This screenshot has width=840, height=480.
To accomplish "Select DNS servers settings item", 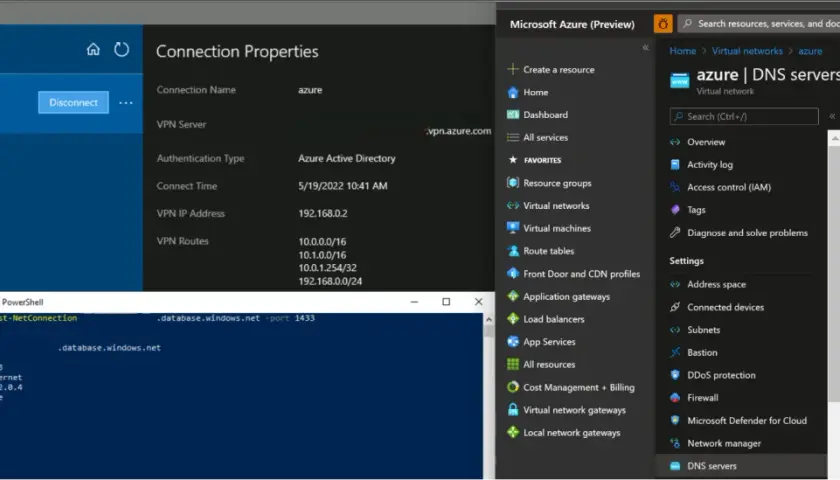I will coord(741,466).
